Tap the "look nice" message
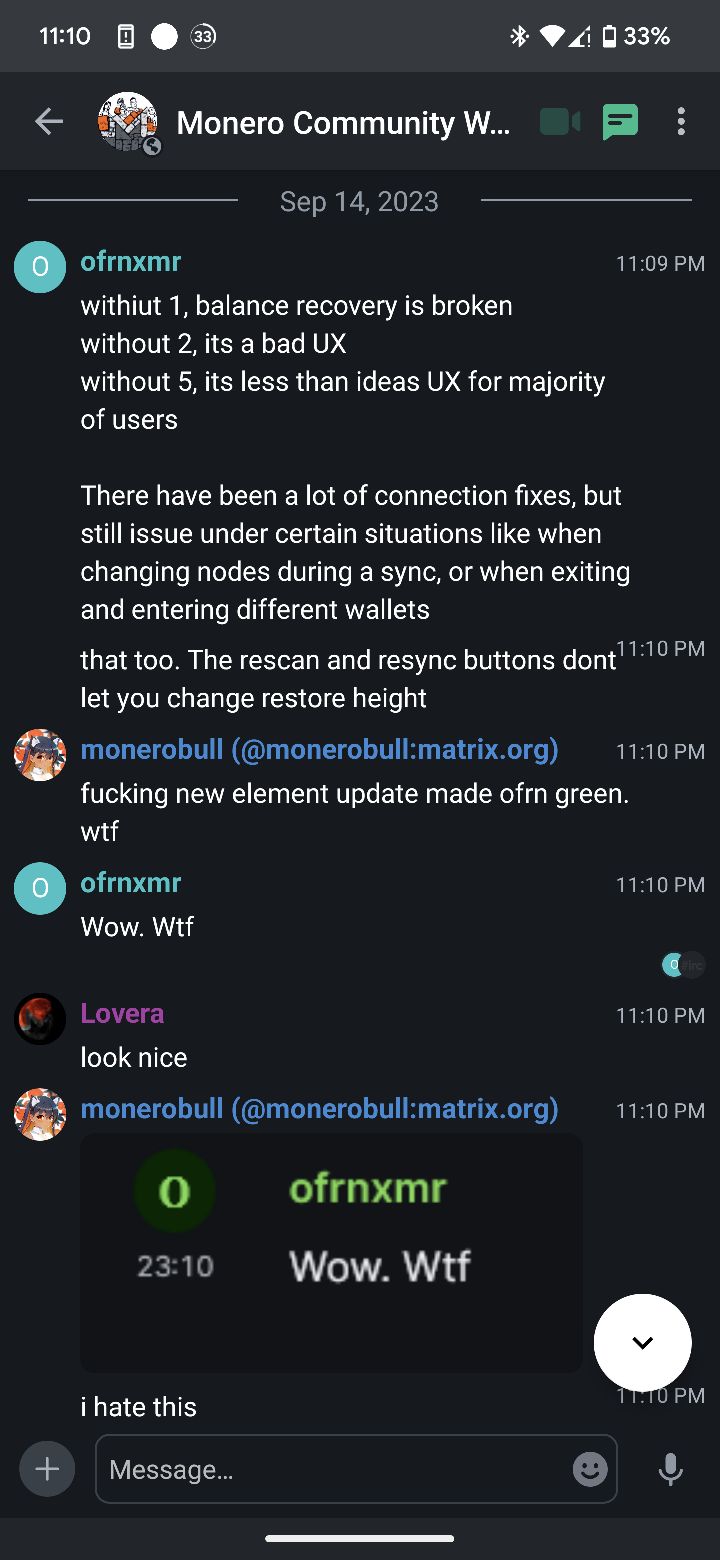Screen dimensions: 720x1560 click(134, 1058)
